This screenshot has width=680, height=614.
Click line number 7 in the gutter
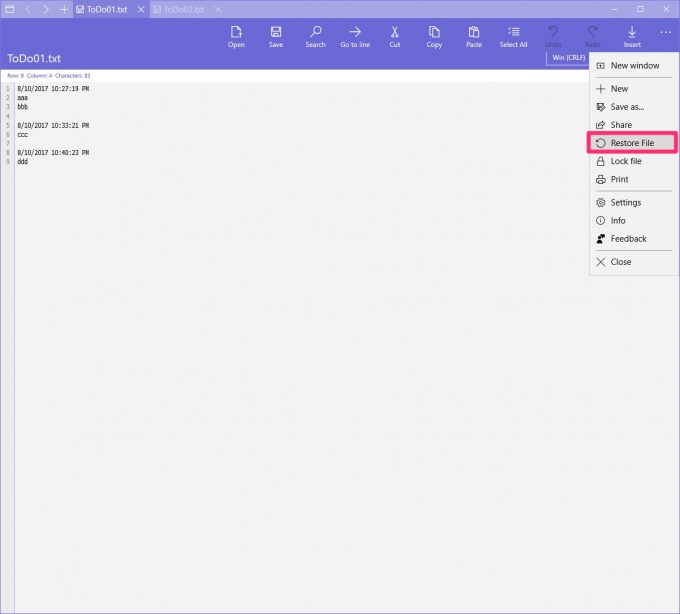point(7,144)
